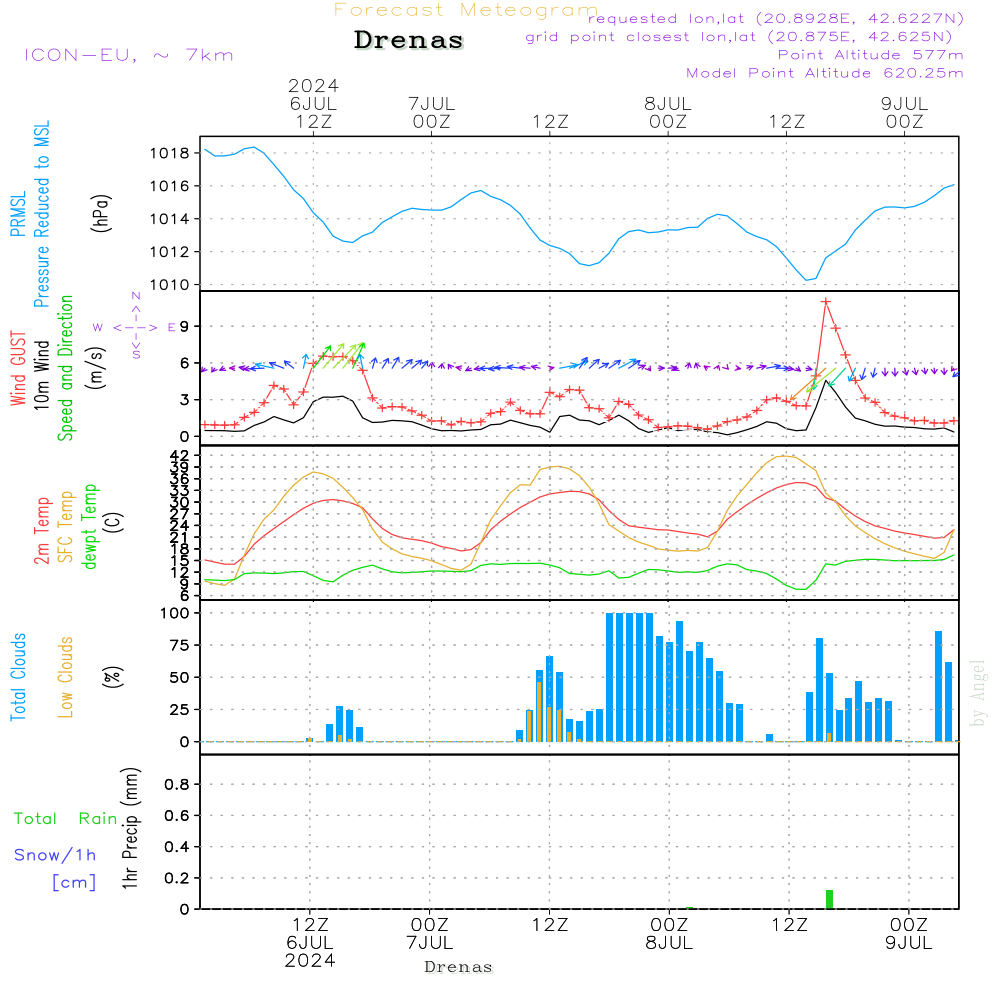The width and height of the screenshot is (1000, 1000).
Task: Click the "(C)" temperature unit label
Action: [x=114, y=522]
